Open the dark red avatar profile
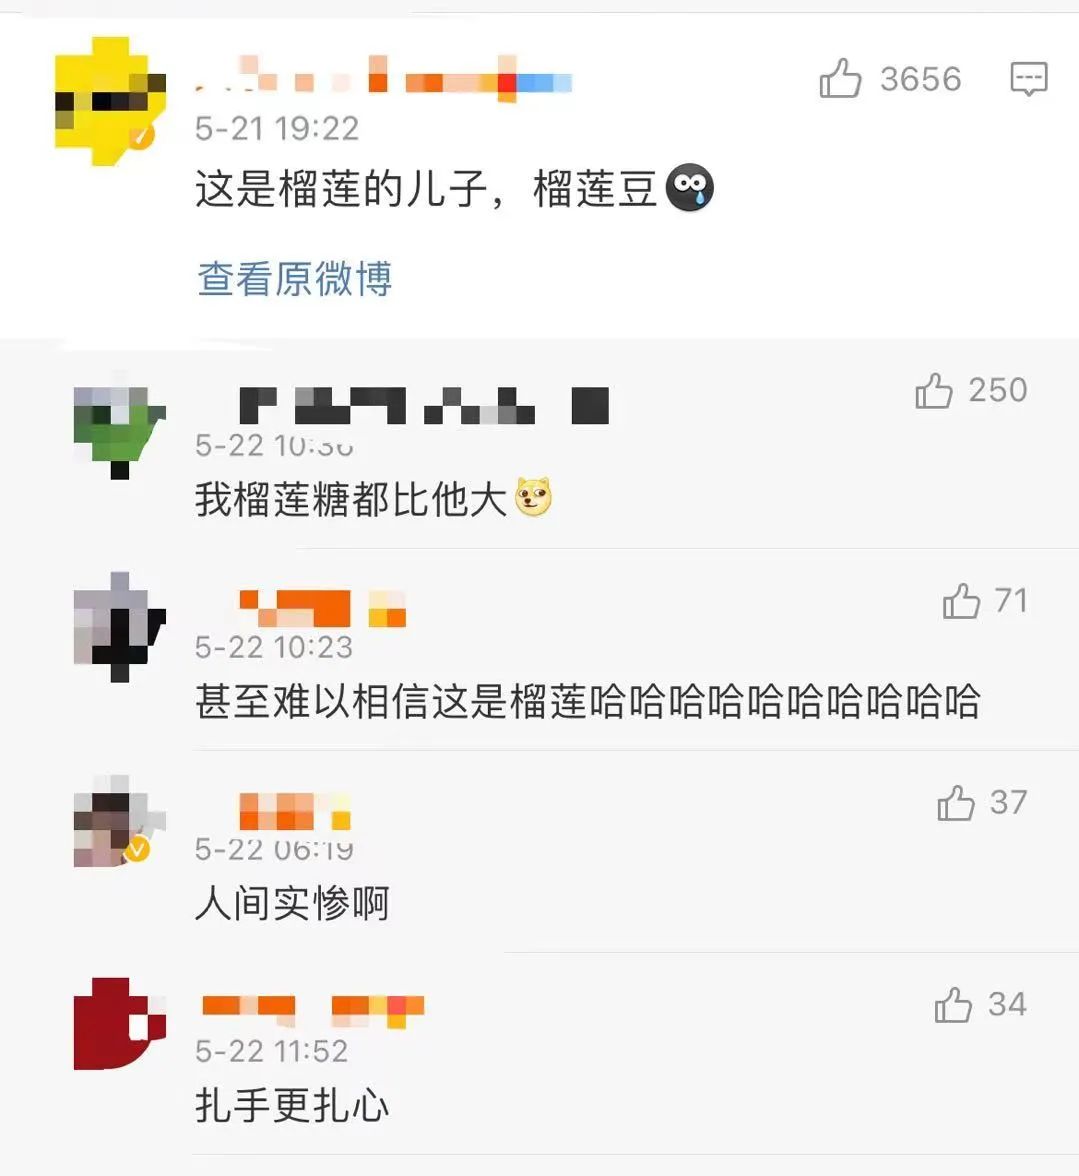The width and height of the screenshot is (1079, 1176). pyautogui.click(x=119, y=1024)
